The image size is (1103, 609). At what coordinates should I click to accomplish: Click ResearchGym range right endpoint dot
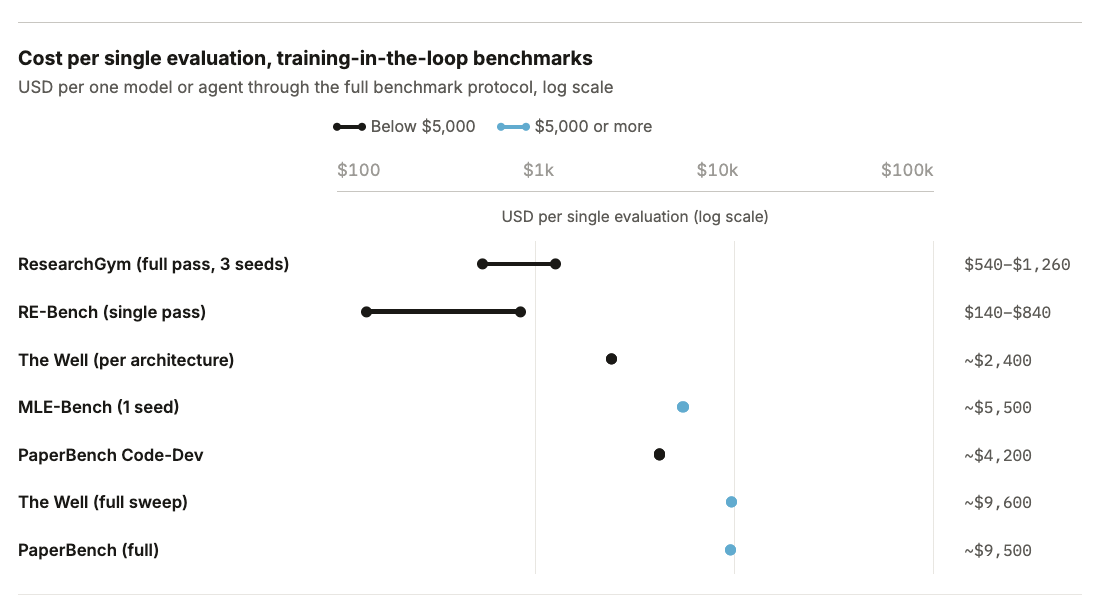[x=555, y=264]
